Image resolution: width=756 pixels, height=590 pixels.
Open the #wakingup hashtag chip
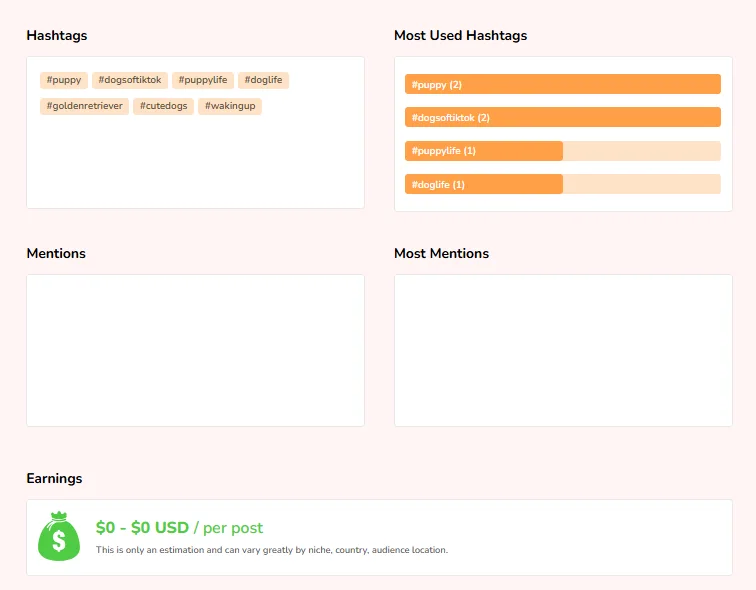(x=230, y=106)
